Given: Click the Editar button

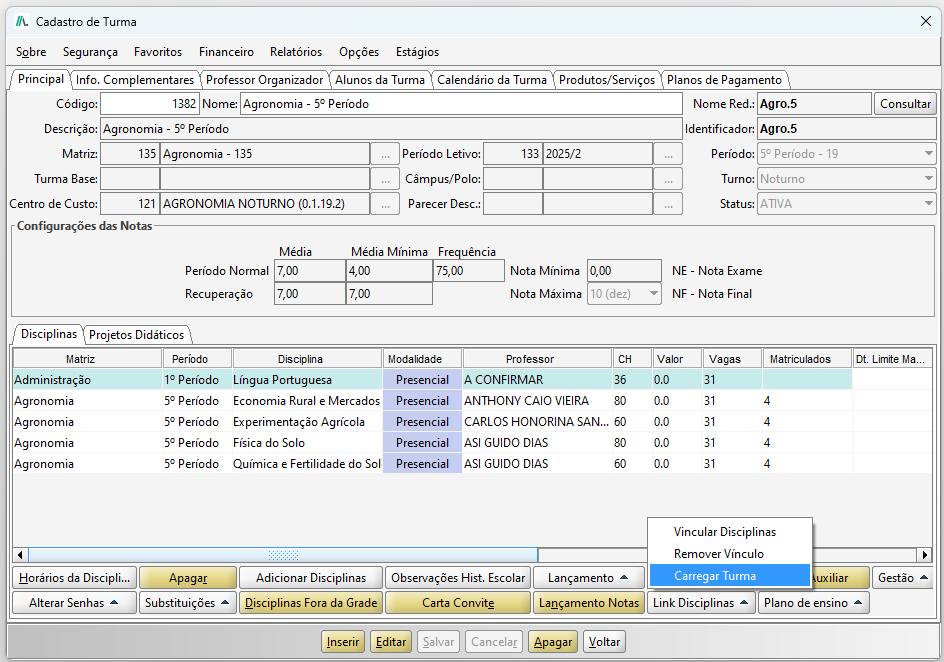Looking at the screenshot, I should pyautogui.click(x=391, y=642).
